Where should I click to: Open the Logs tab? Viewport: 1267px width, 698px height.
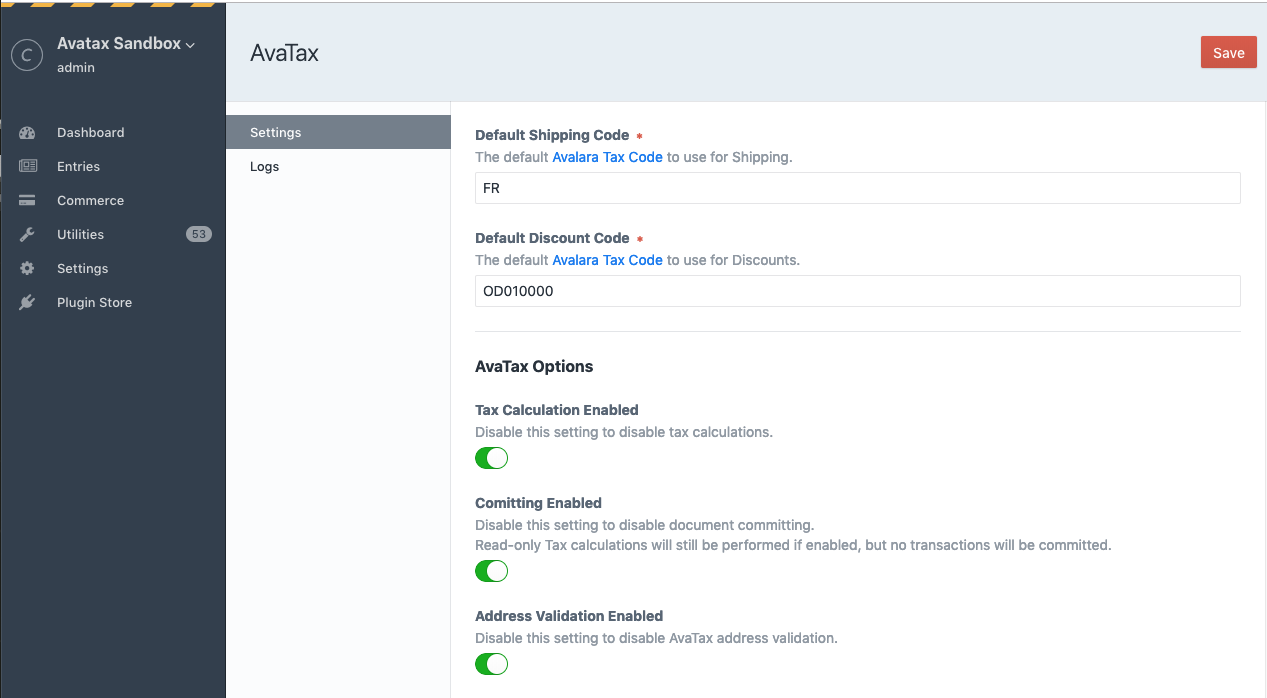265,167
